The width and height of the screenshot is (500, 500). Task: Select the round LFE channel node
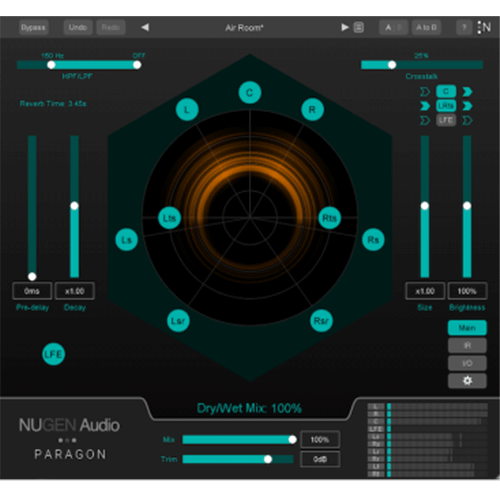pos(53,354)
